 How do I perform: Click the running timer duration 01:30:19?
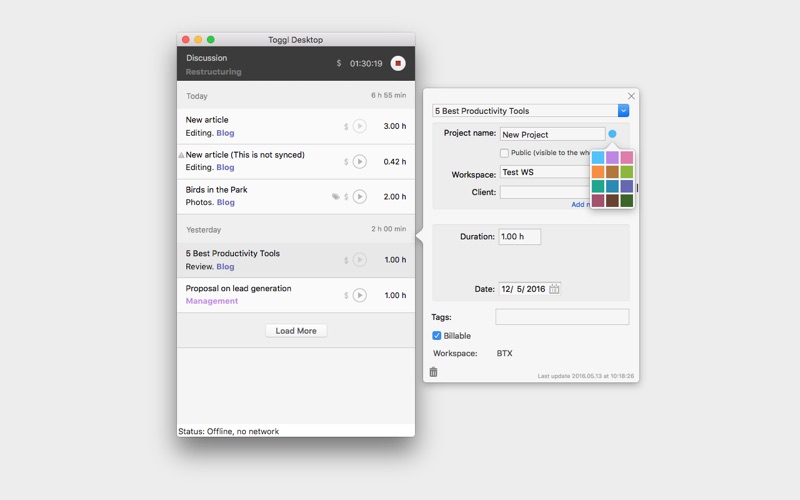366,63
